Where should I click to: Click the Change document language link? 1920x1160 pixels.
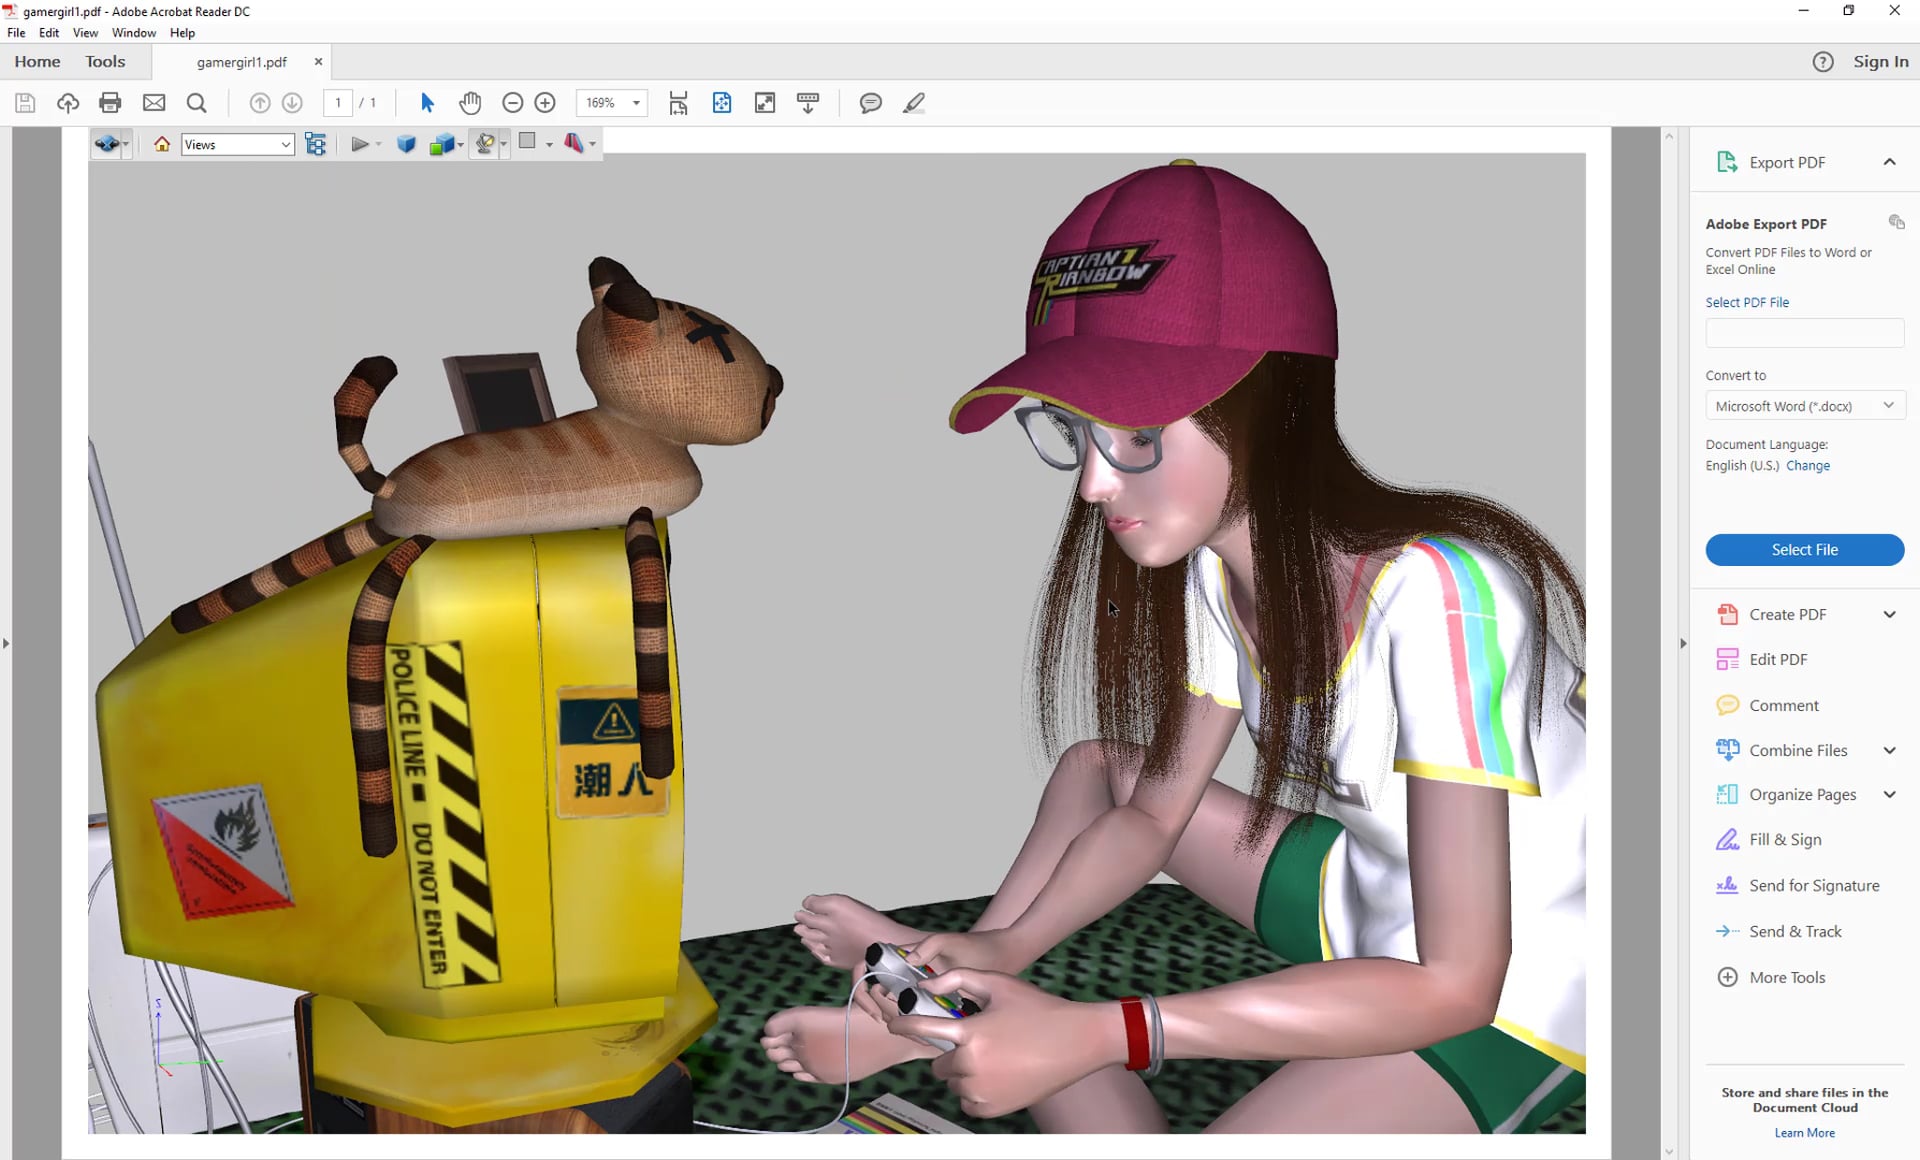click(1808, 465)
